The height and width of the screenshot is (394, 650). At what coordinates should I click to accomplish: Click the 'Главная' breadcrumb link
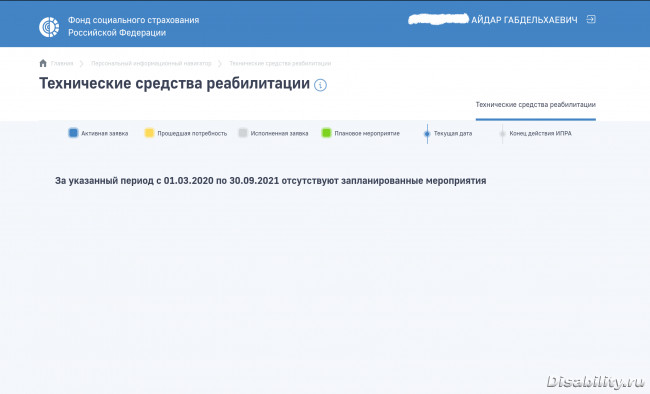62,63
